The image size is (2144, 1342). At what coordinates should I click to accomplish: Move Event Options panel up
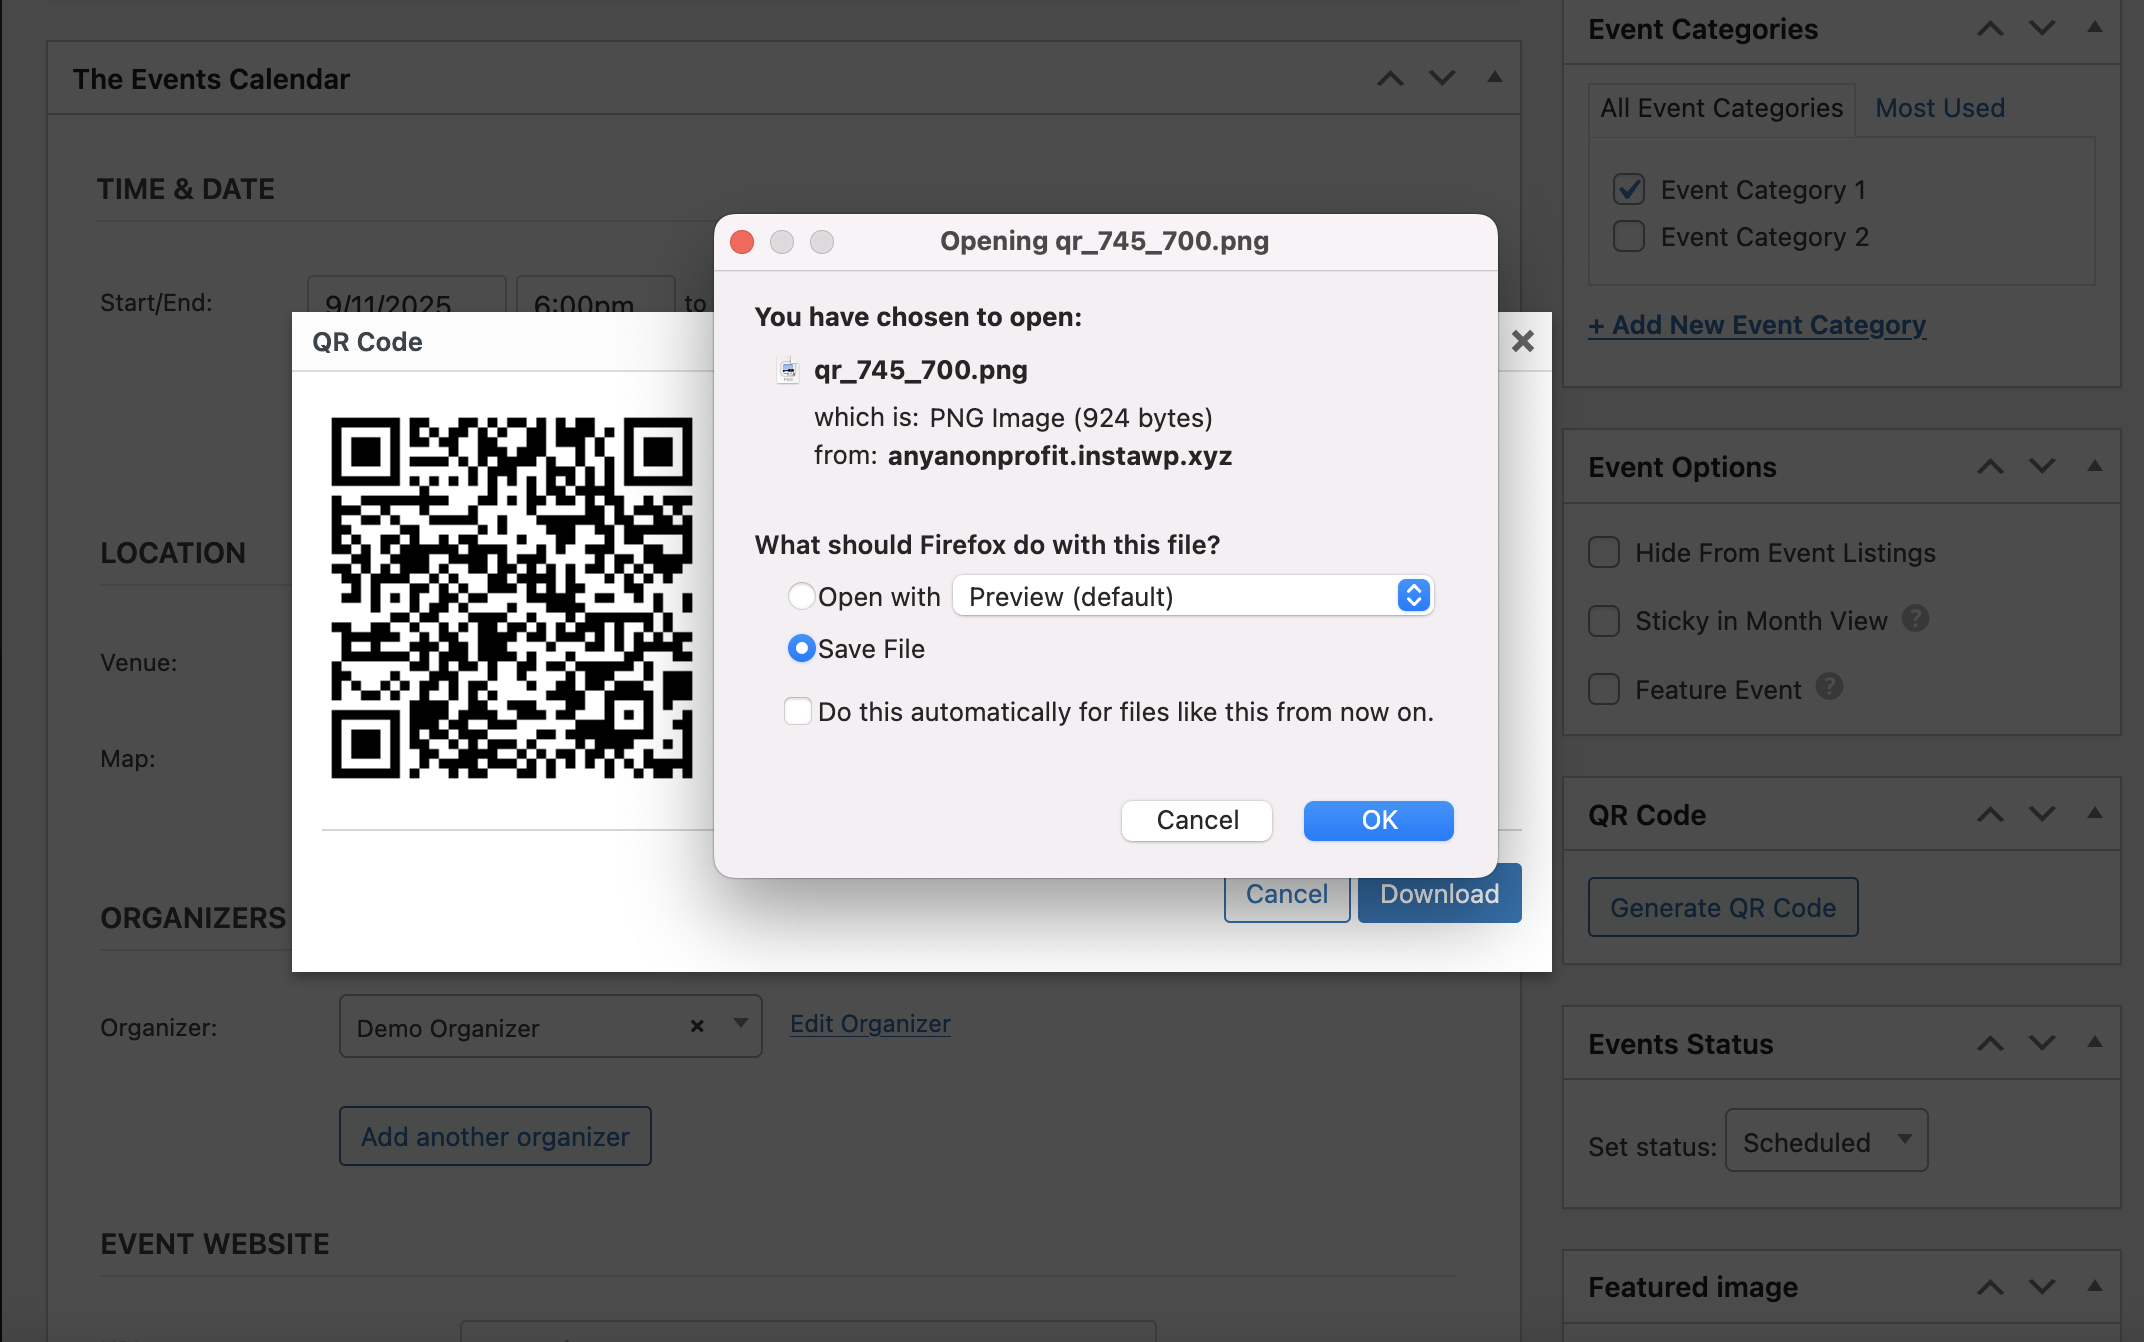[1990, 467]
